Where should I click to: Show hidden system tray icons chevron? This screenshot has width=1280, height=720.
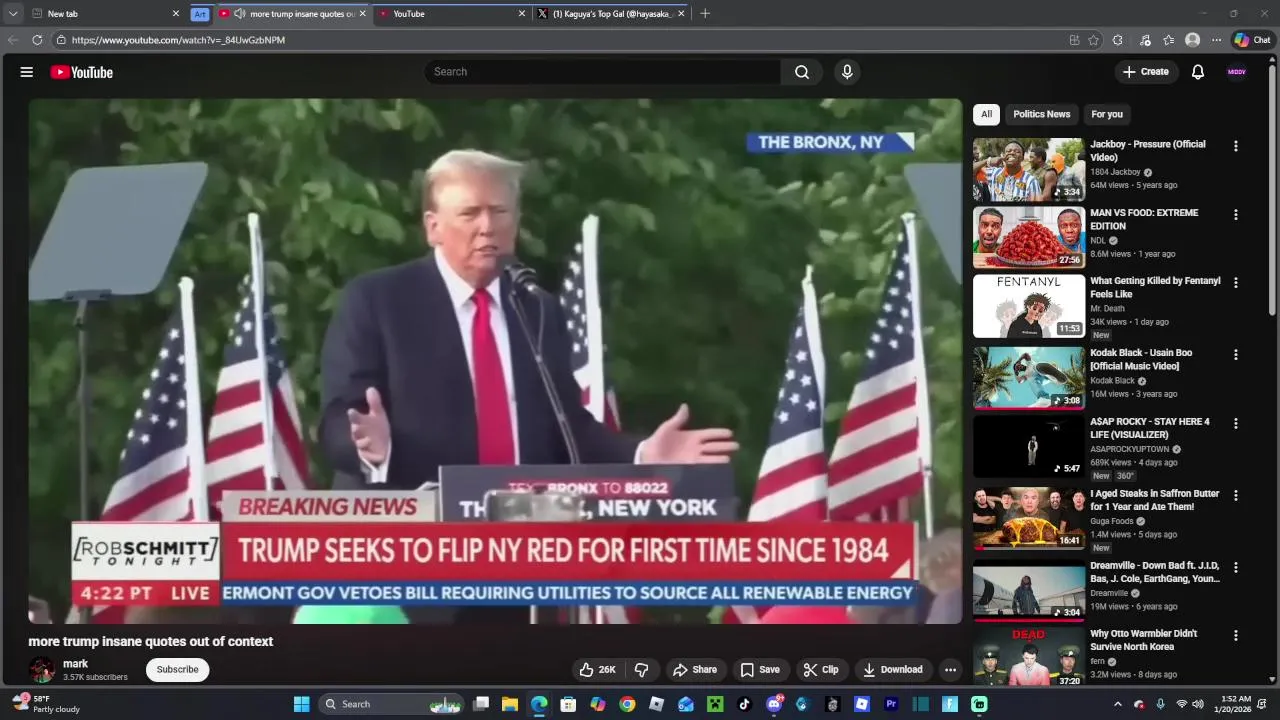tap(1117, 704)
